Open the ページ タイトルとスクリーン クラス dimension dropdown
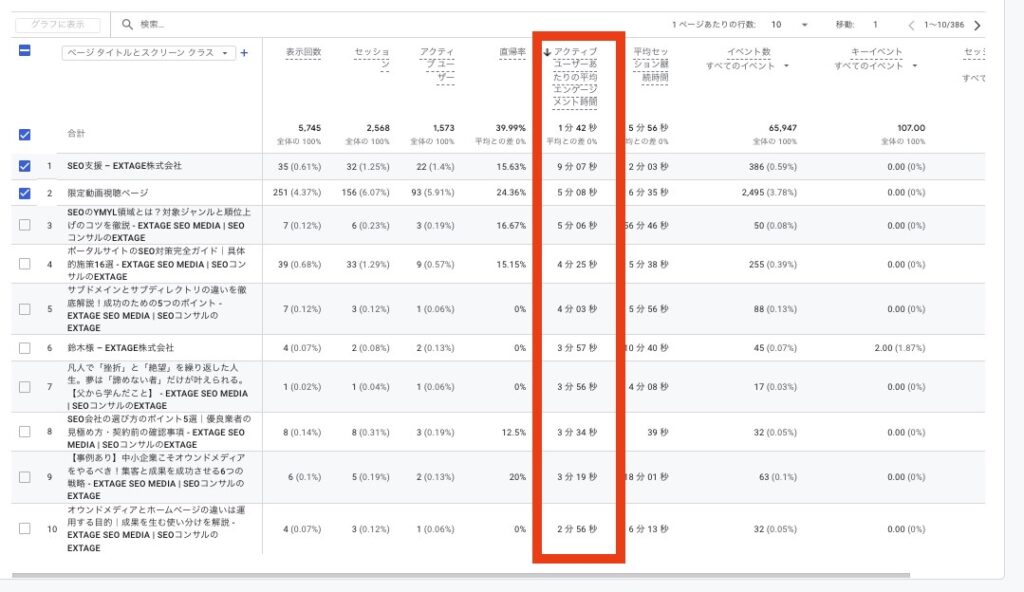Screen dimensions: 1024x592 [x=149, y=53]
